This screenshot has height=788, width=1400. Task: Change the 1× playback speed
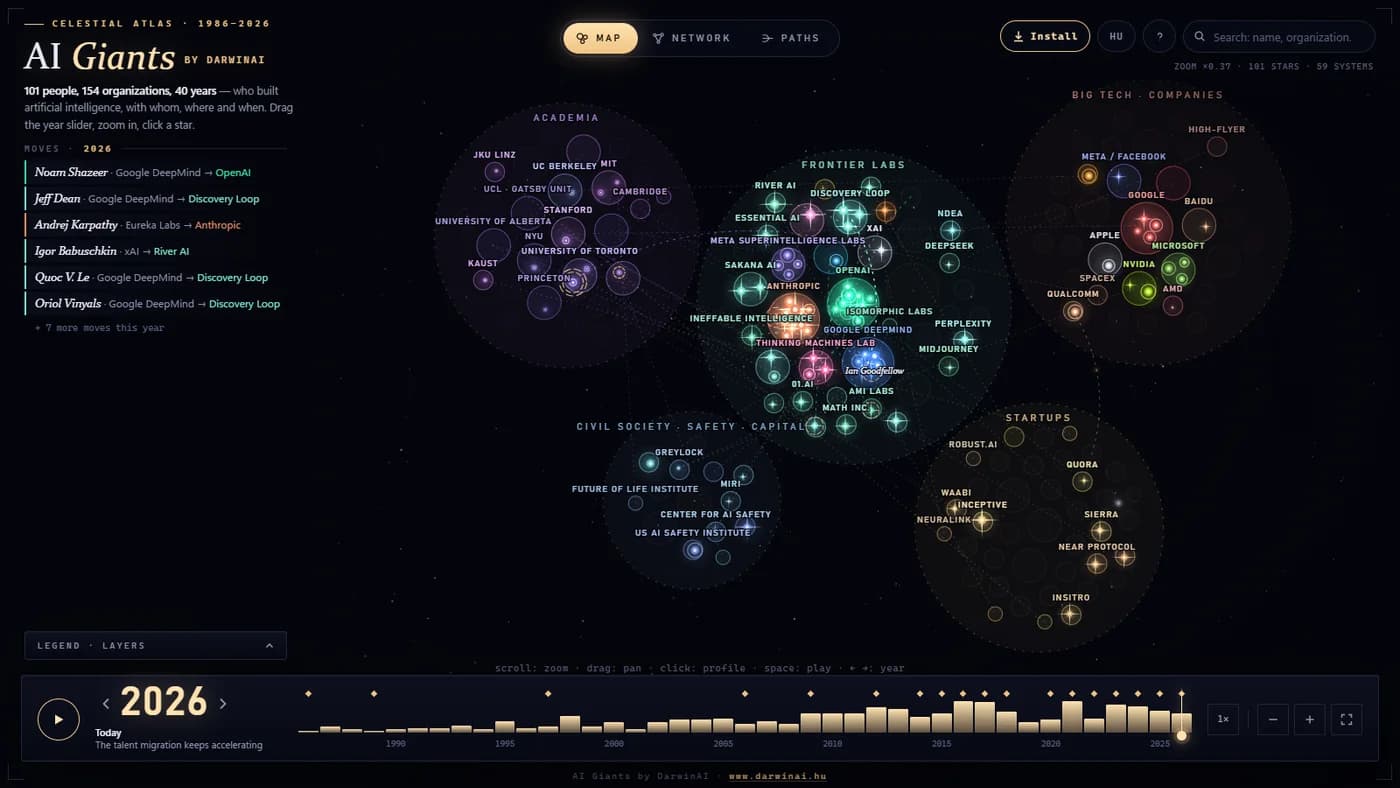click(x=1223, y=719)
